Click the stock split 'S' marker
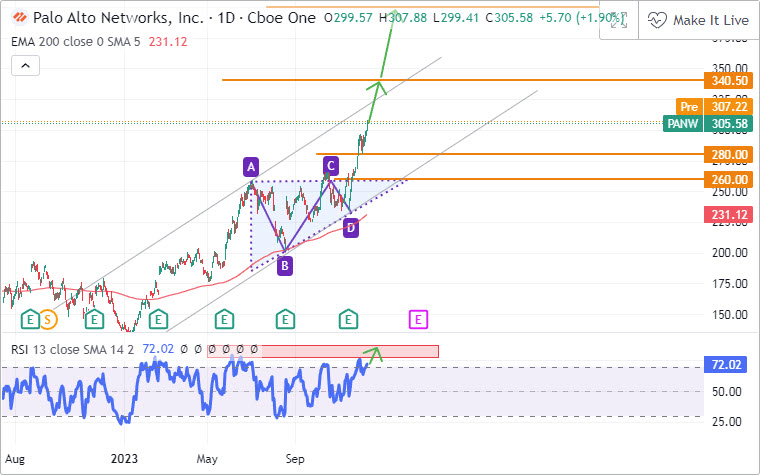Viewport: 760px width, 475px height. coord(48,320)
